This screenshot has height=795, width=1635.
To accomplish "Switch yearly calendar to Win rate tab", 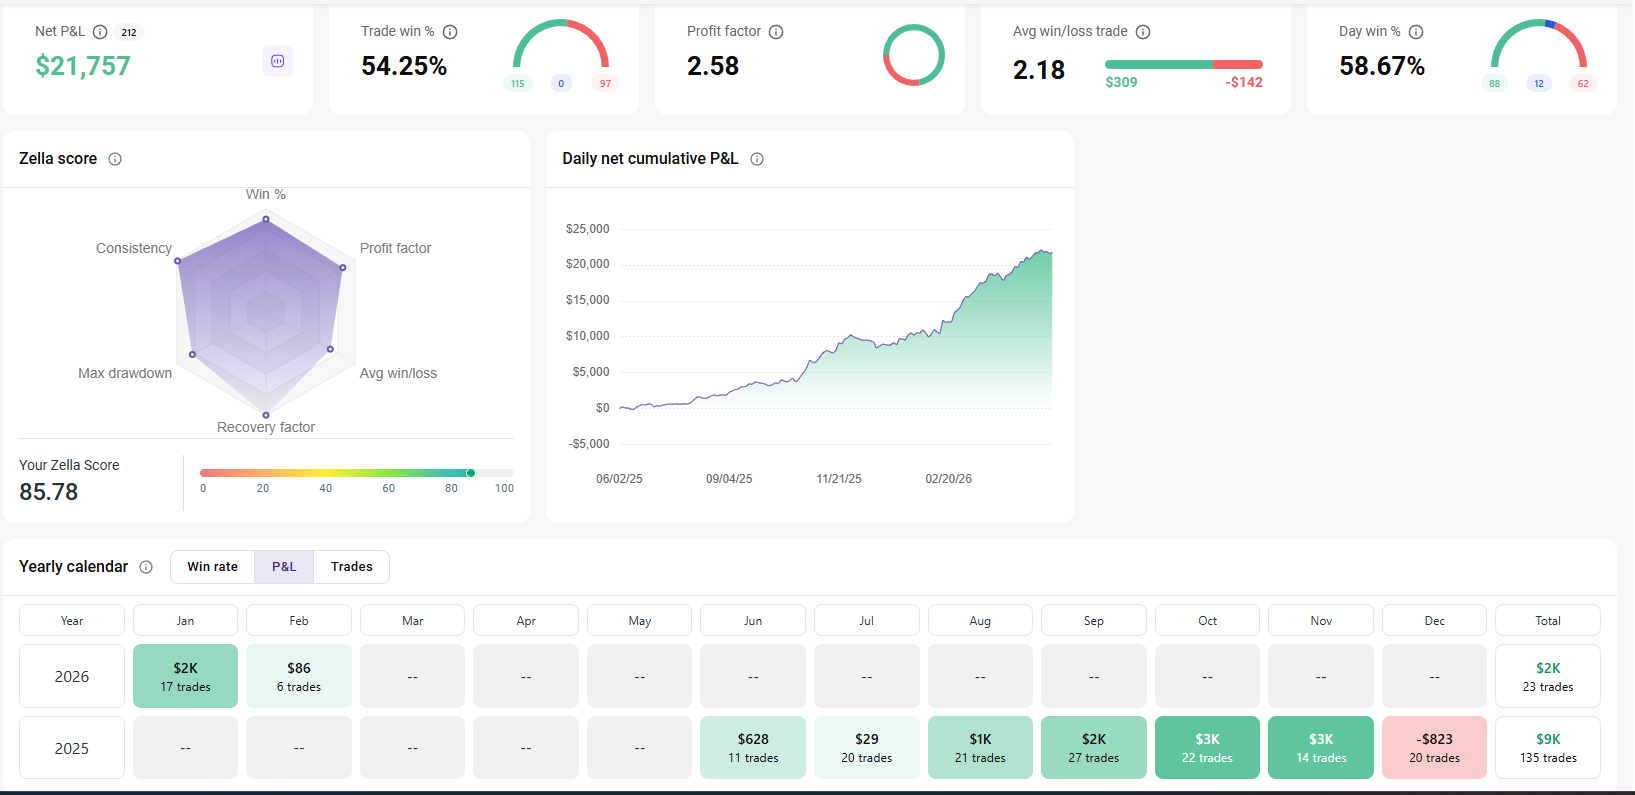I will [x=212, y=567].
